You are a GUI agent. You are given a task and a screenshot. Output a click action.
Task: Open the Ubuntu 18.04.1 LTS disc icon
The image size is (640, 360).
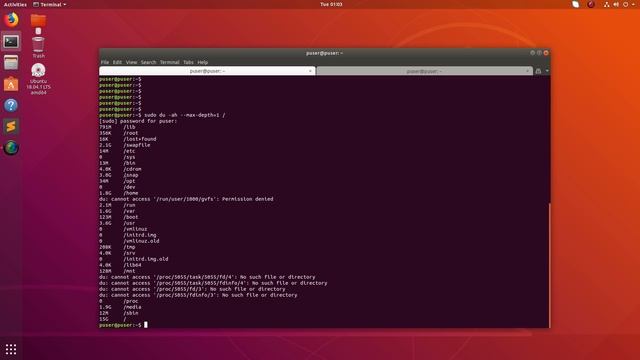coord(38,79)
